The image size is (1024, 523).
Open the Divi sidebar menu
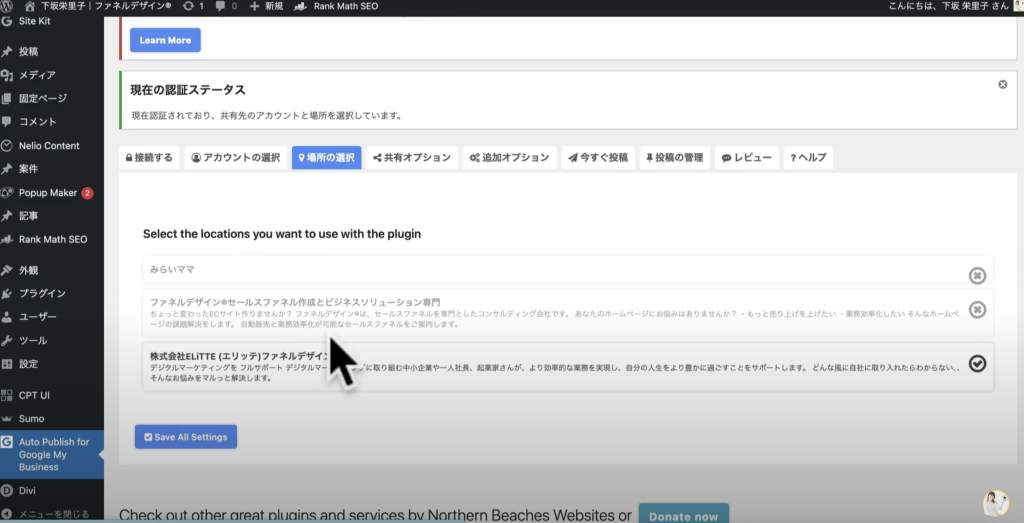click(28, 491)
